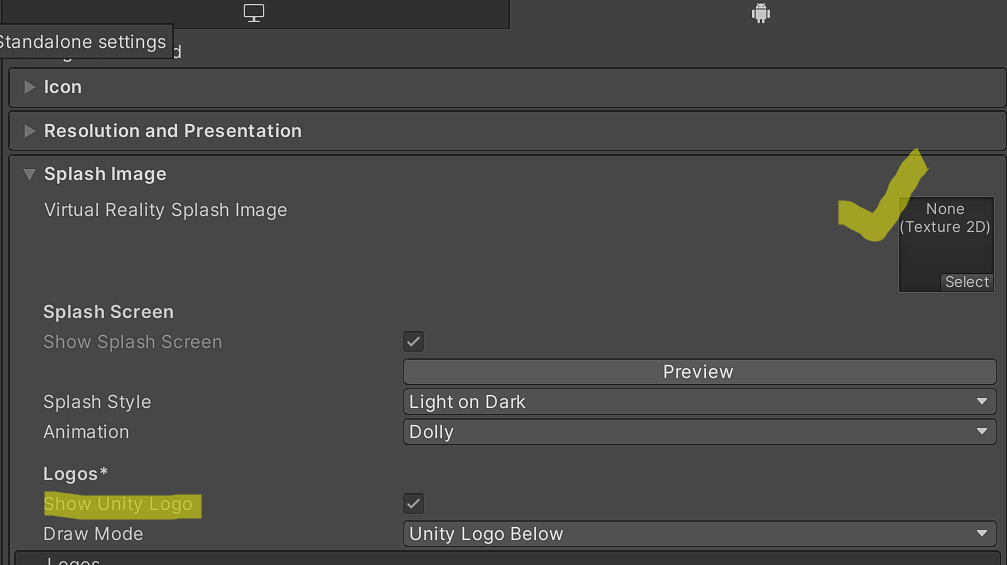Click the Splash Style label
The height and width of the screenshot is (565, 1007).
click(97, 402)
